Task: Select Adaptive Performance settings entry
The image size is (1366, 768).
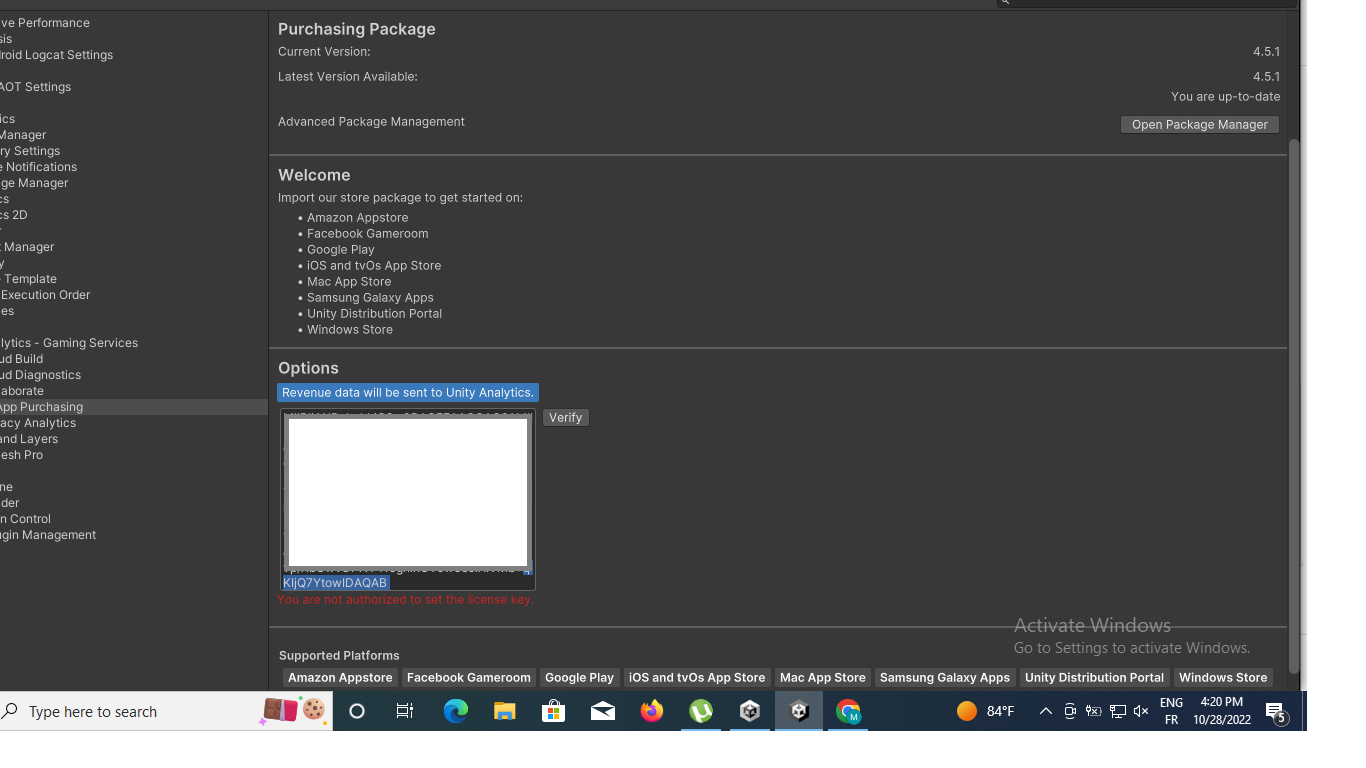Action: point(45,23)
